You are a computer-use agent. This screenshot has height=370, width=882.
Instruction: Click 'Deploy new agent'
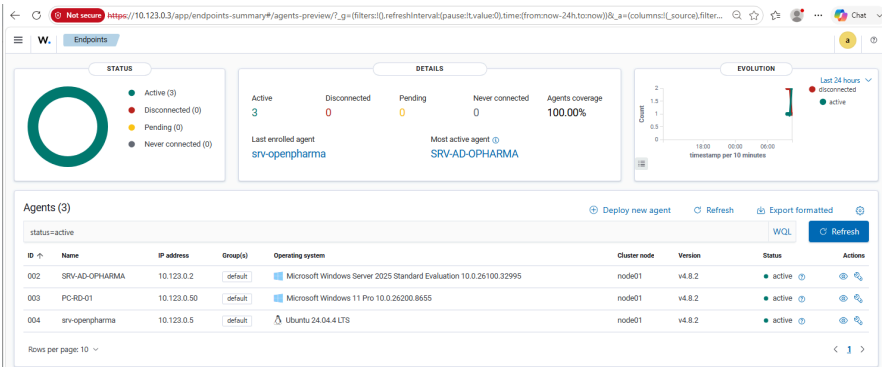pyautogui.click(x=630, y=210)
